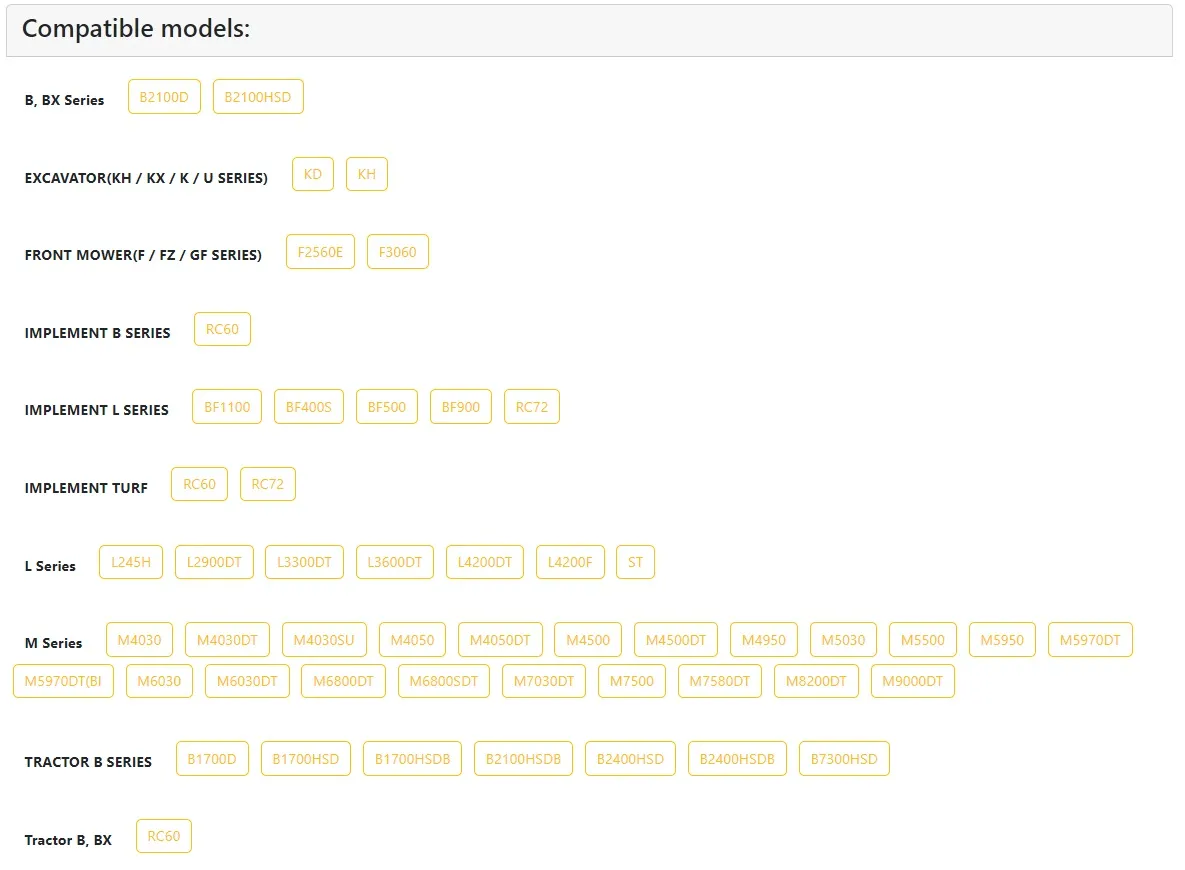Click the B, BX Series label
Viewport: 1185px width, 870px height.
(x=64, y=101)
